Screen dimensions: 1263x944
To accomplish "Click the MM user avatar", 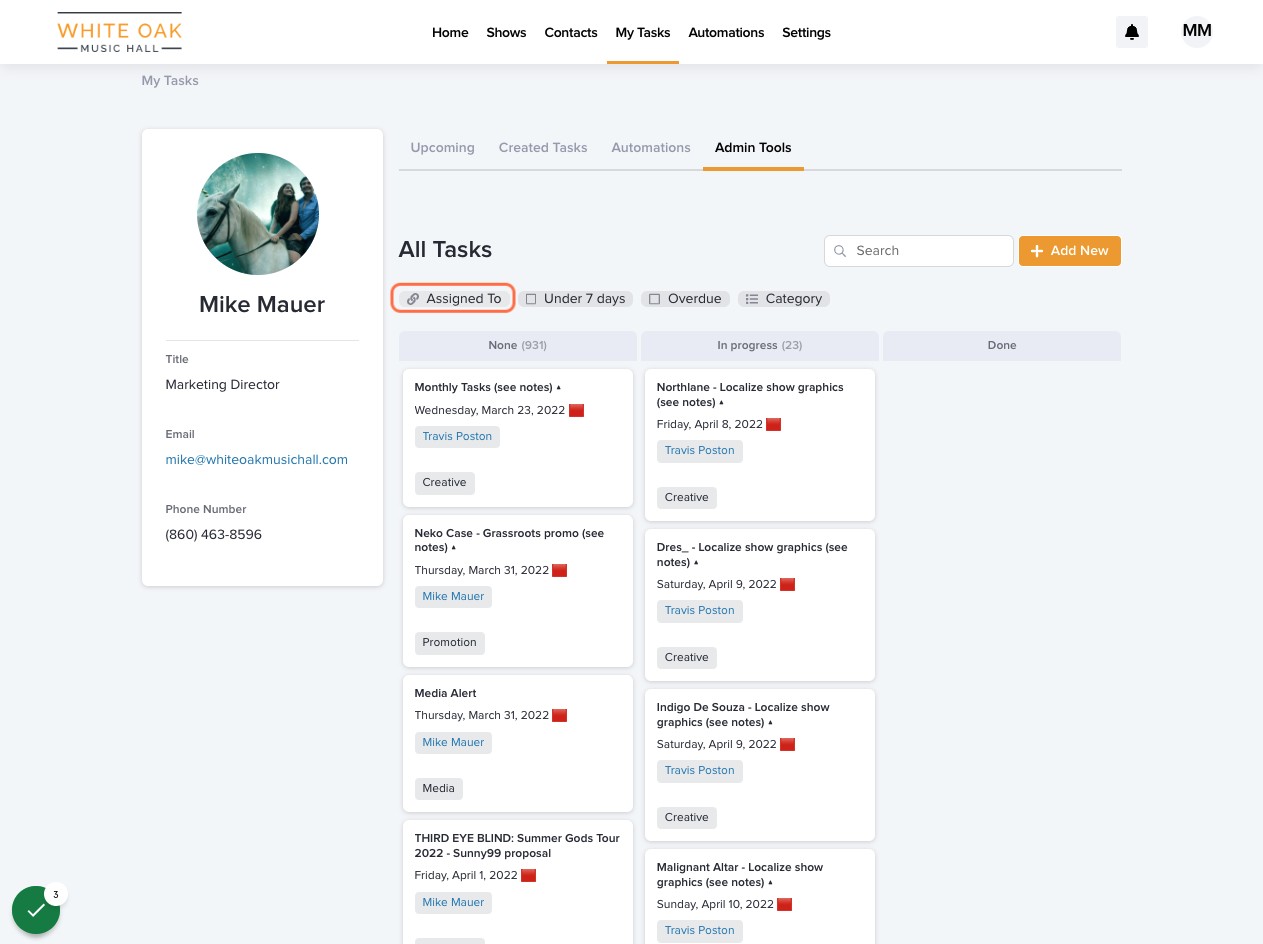I will [1197, 32].
